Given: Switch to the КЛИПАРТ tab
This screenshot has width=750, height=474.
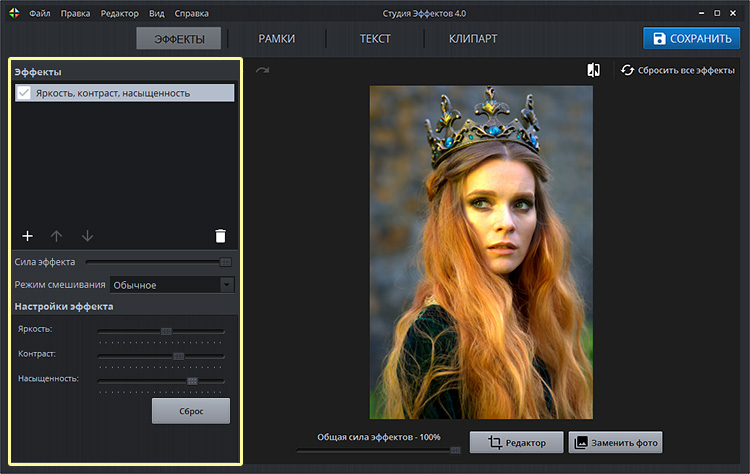Looking at the screenshot, I should pos(473,39).
